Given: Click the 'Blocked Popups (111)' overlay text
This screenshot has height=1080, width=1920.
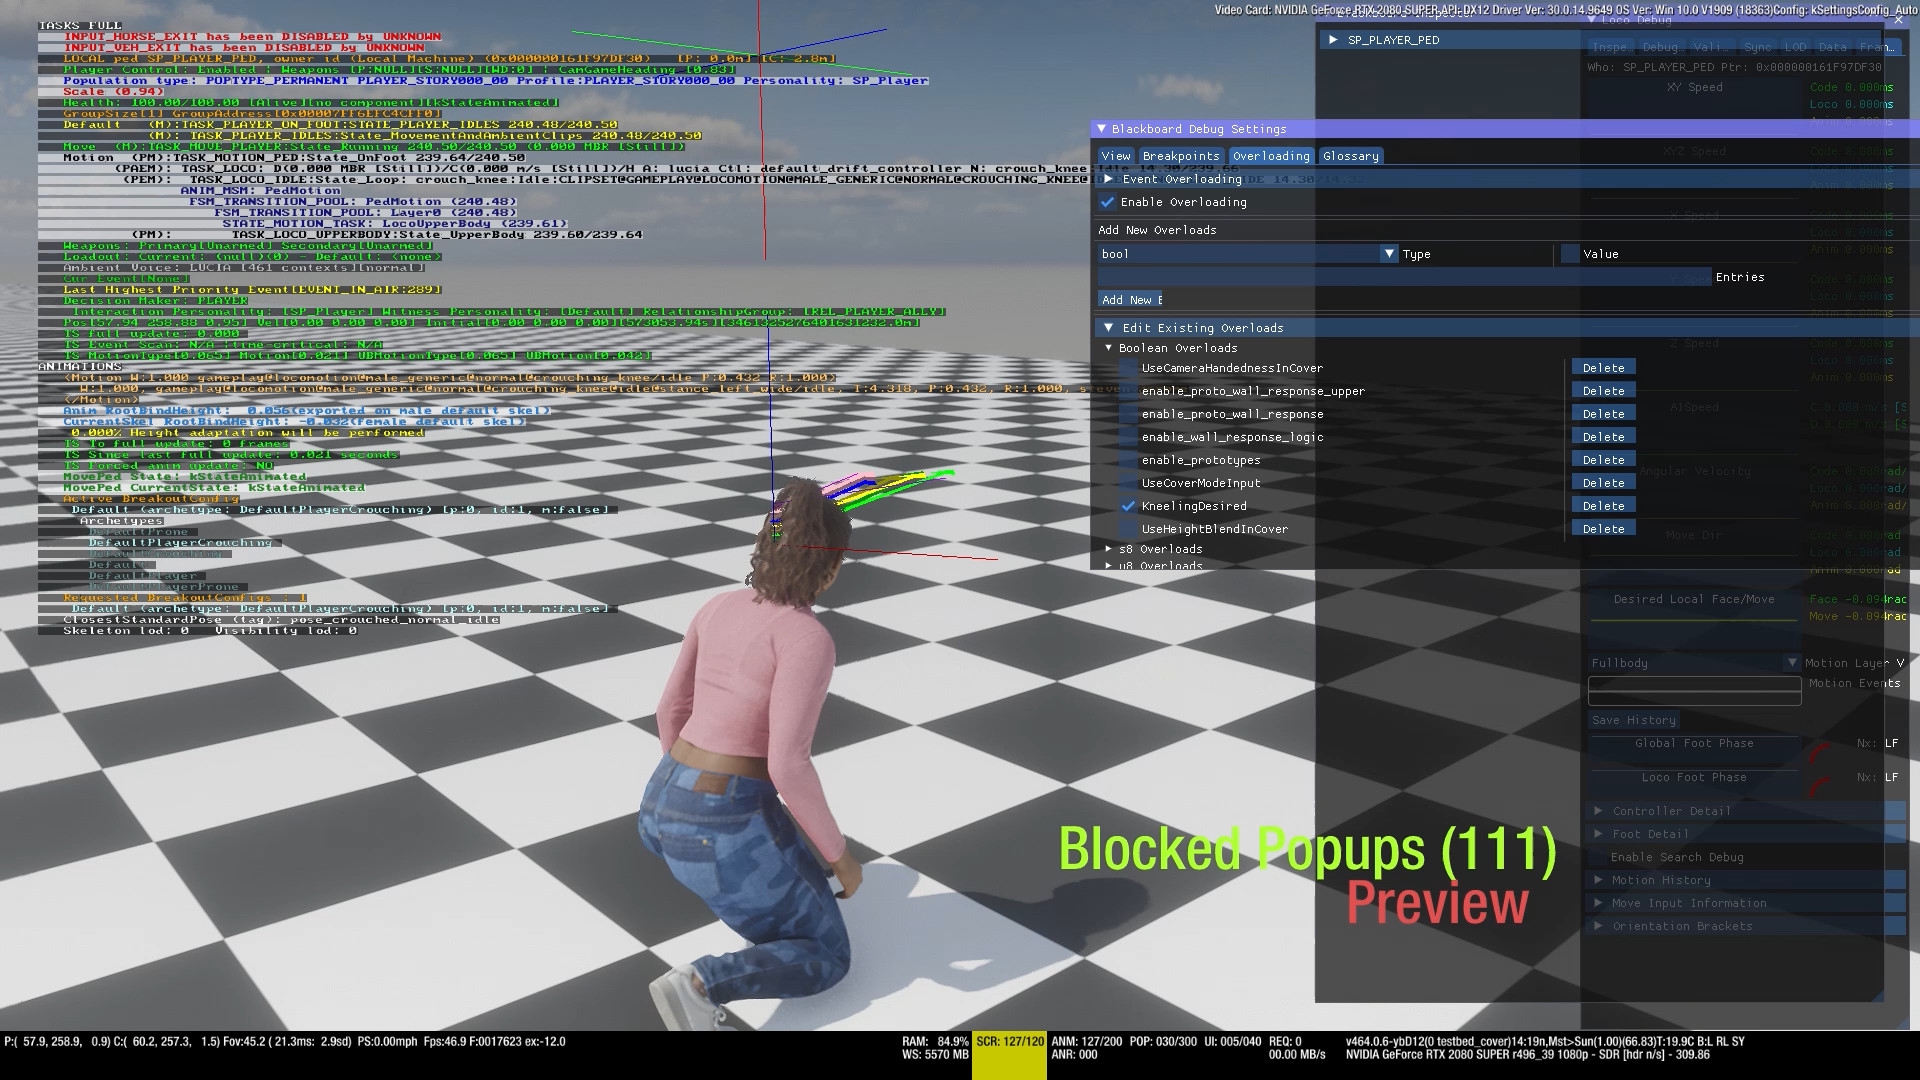Looking at the screenshot, I should pyautogui.click(x=1307, y=849).
